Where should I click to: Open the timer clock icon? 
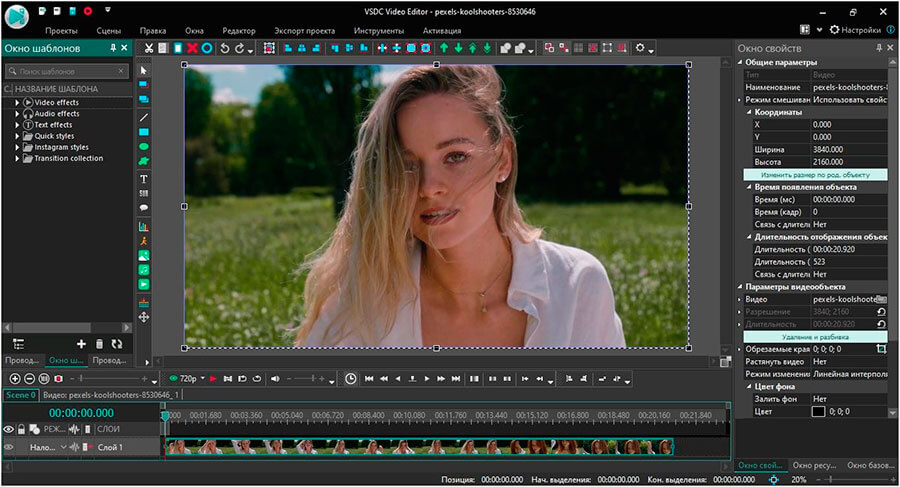(x=350, y=378)
